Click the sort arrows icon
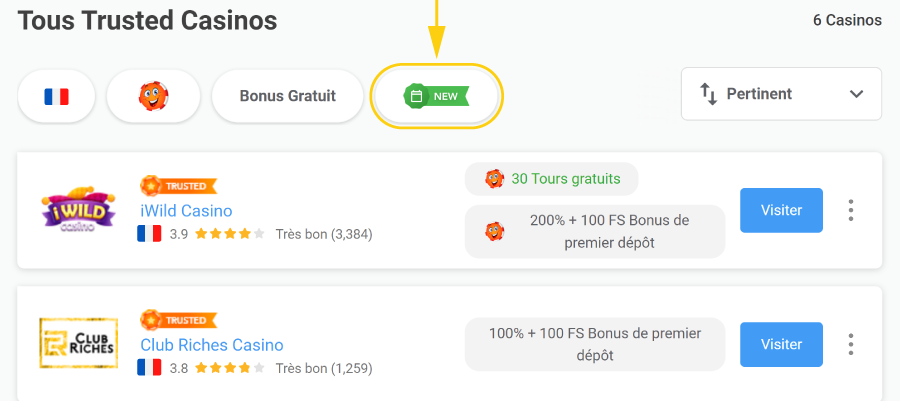This screenshot has width=900, height=401. click(x=709, y=94)
